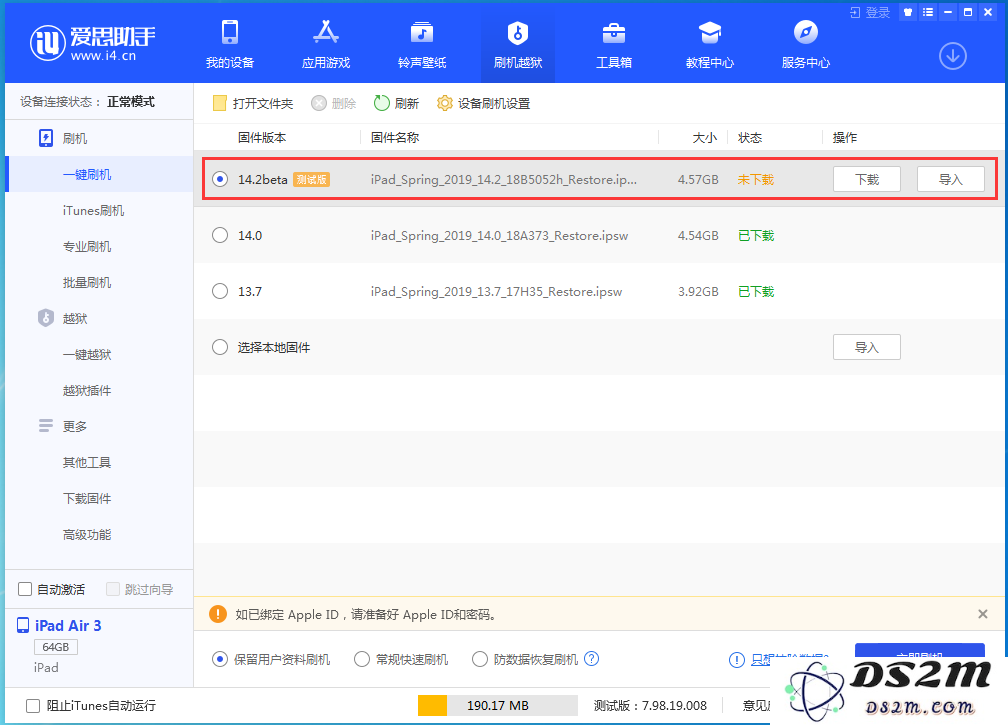Image resolution: width=1008 pixels, height=725 pixels.
Task: Click the 操作 column header
Action: (x=845, y=138)
